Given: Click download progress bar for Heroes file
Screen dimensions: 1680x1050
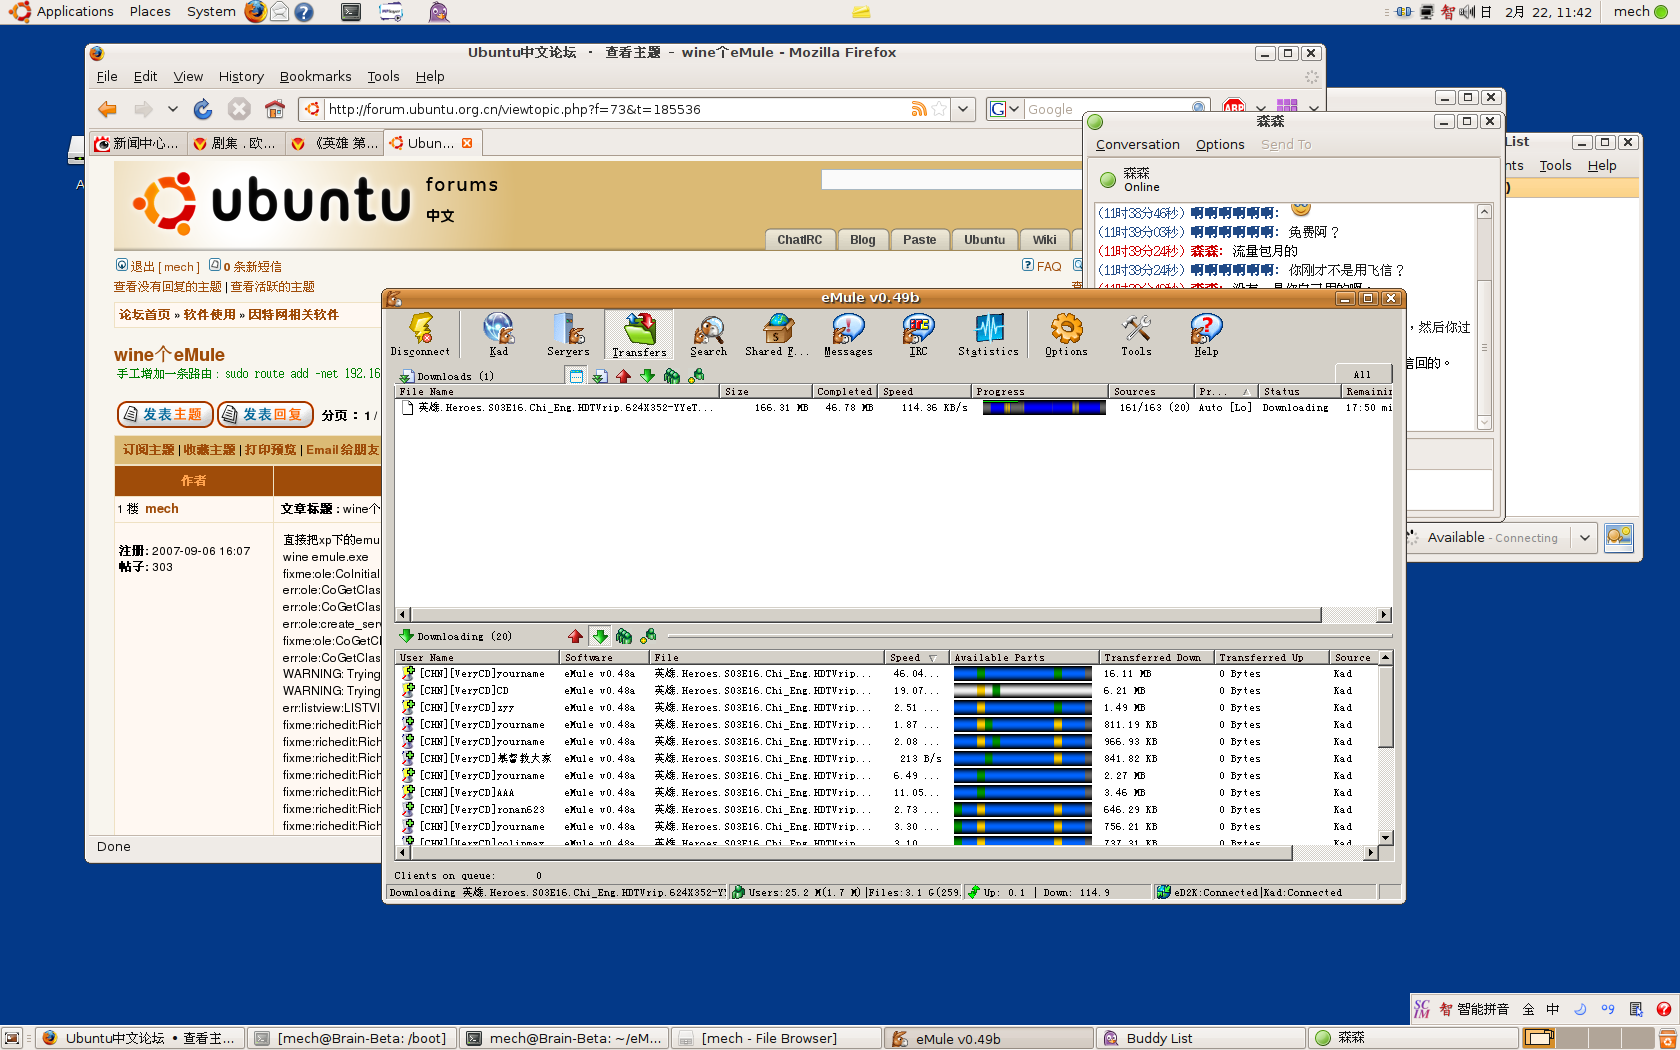Looking at the screenshot, I should coord(1044,407).
